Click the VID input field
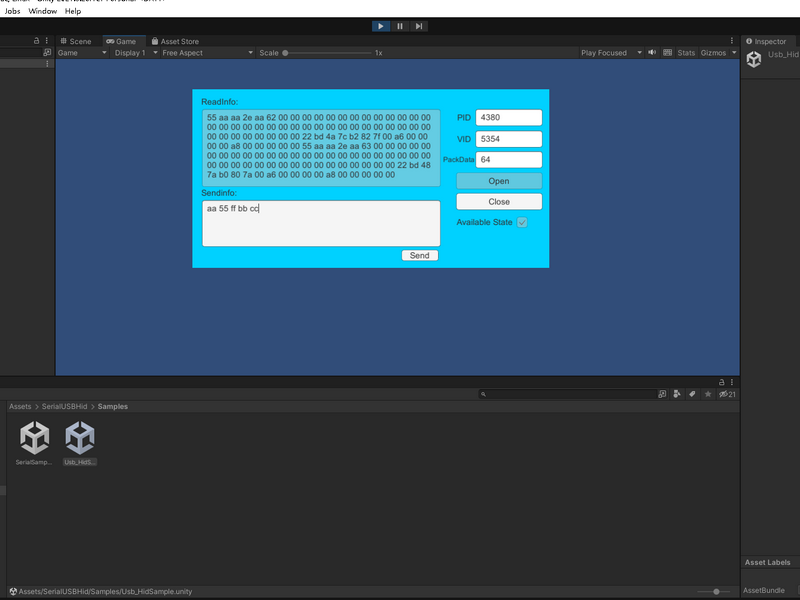This screenshot has width=800, height=600. click(x=509, y=139)
